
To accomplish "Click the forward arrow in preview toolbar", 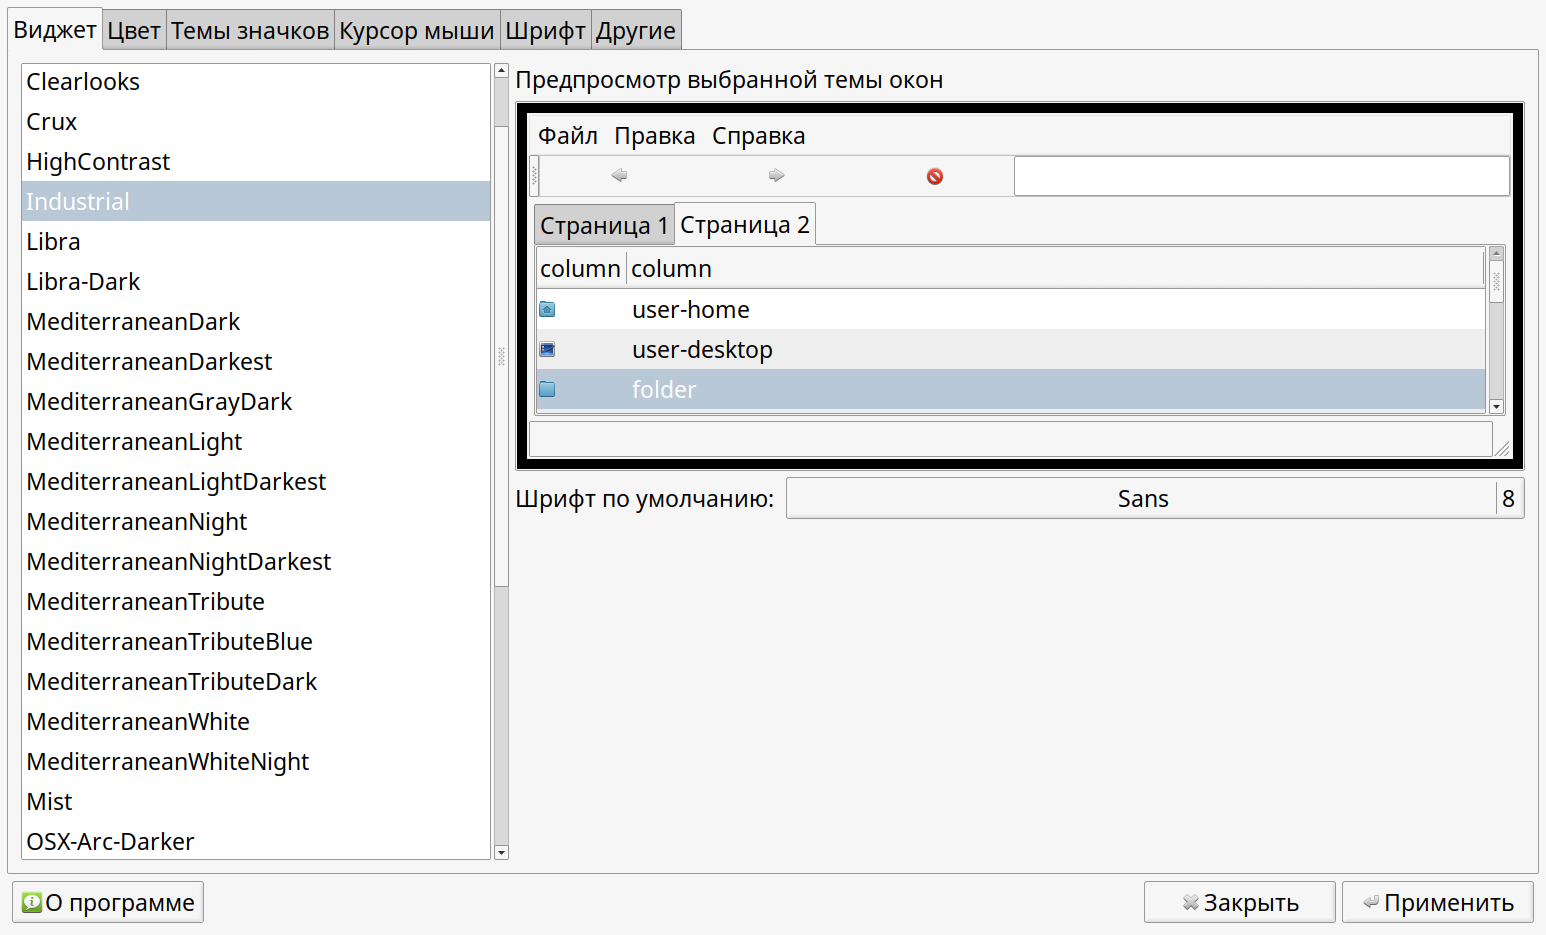I will click(776, 176).
